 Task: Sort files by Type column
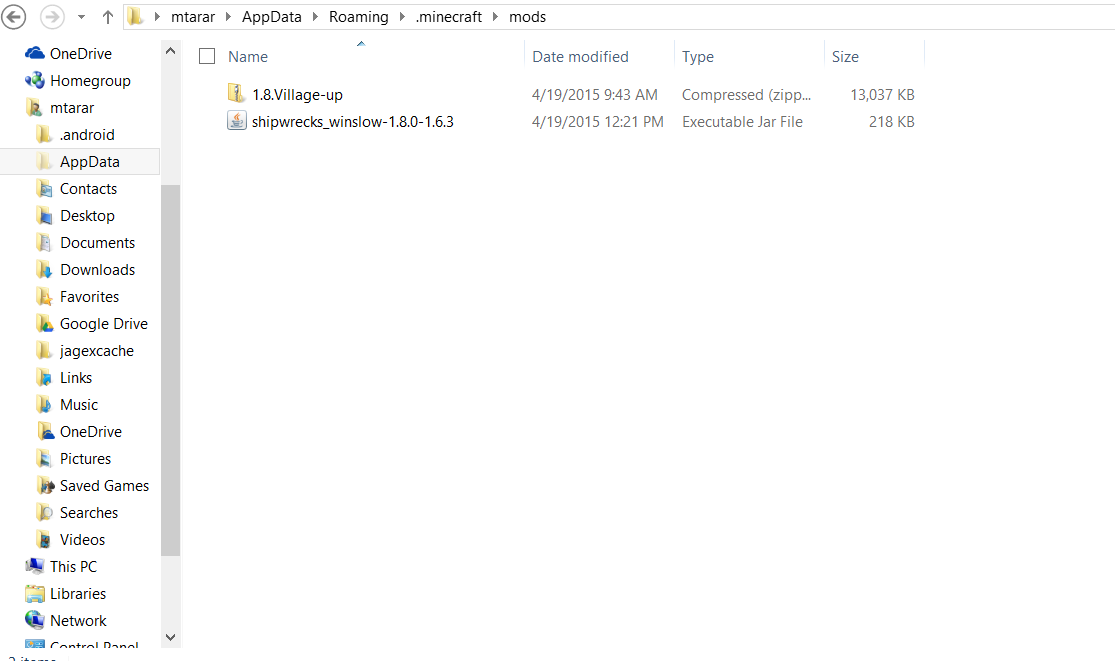[x=698, y=57]
